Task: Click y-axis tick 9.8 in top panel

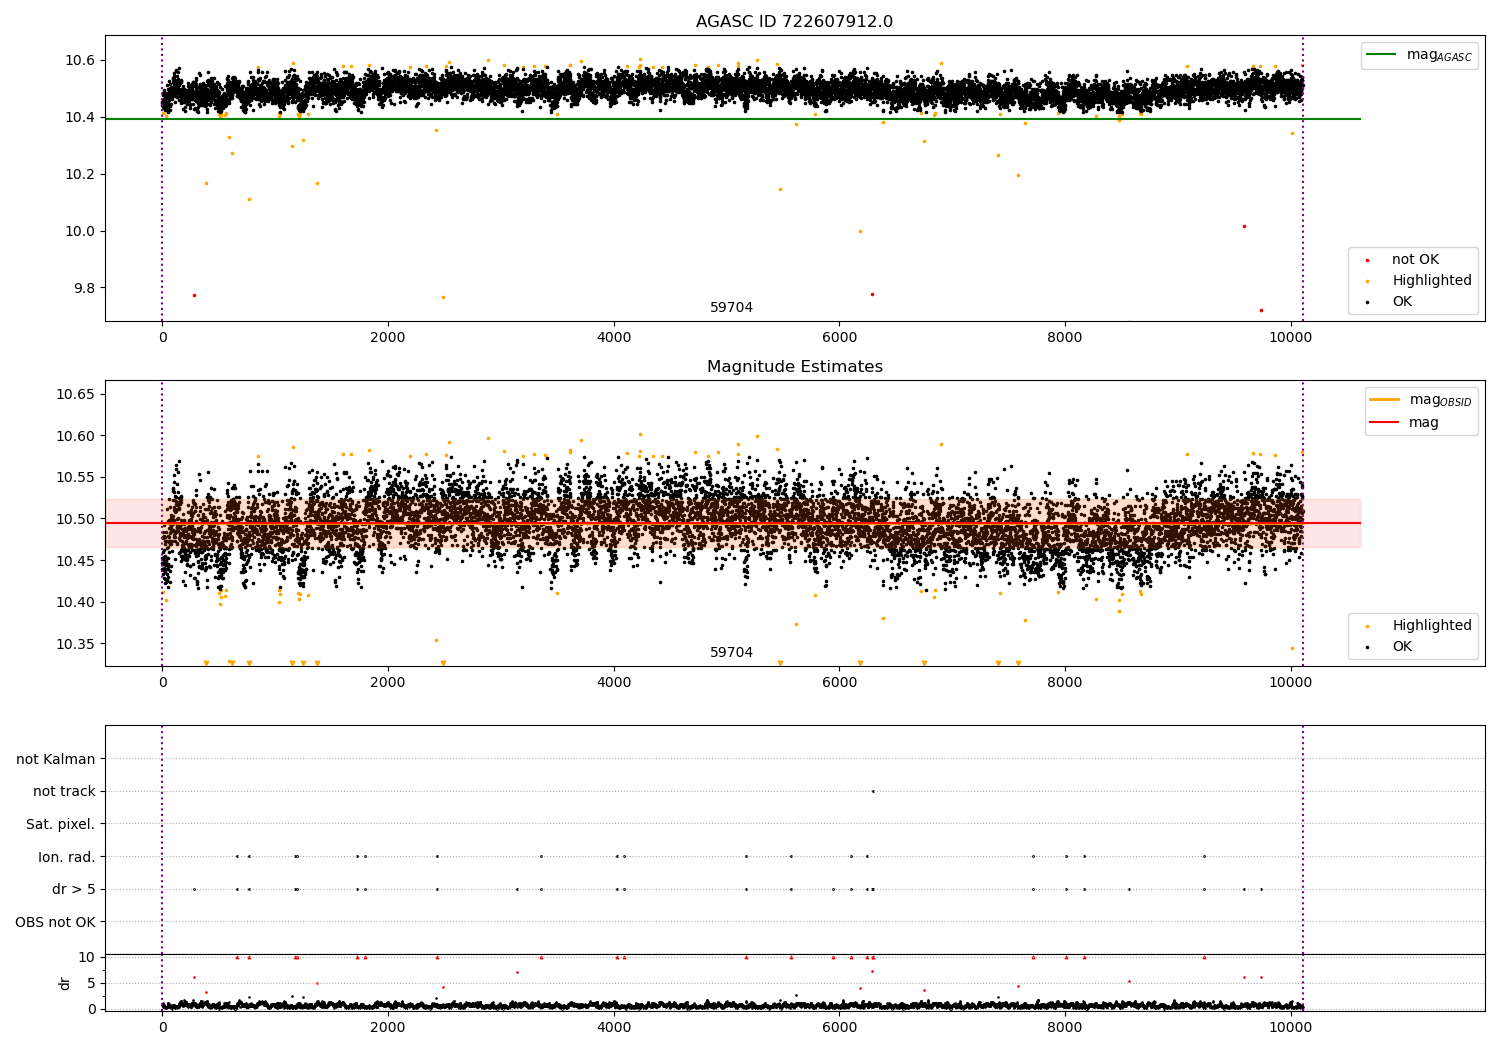Action: [x=84, y=289]
